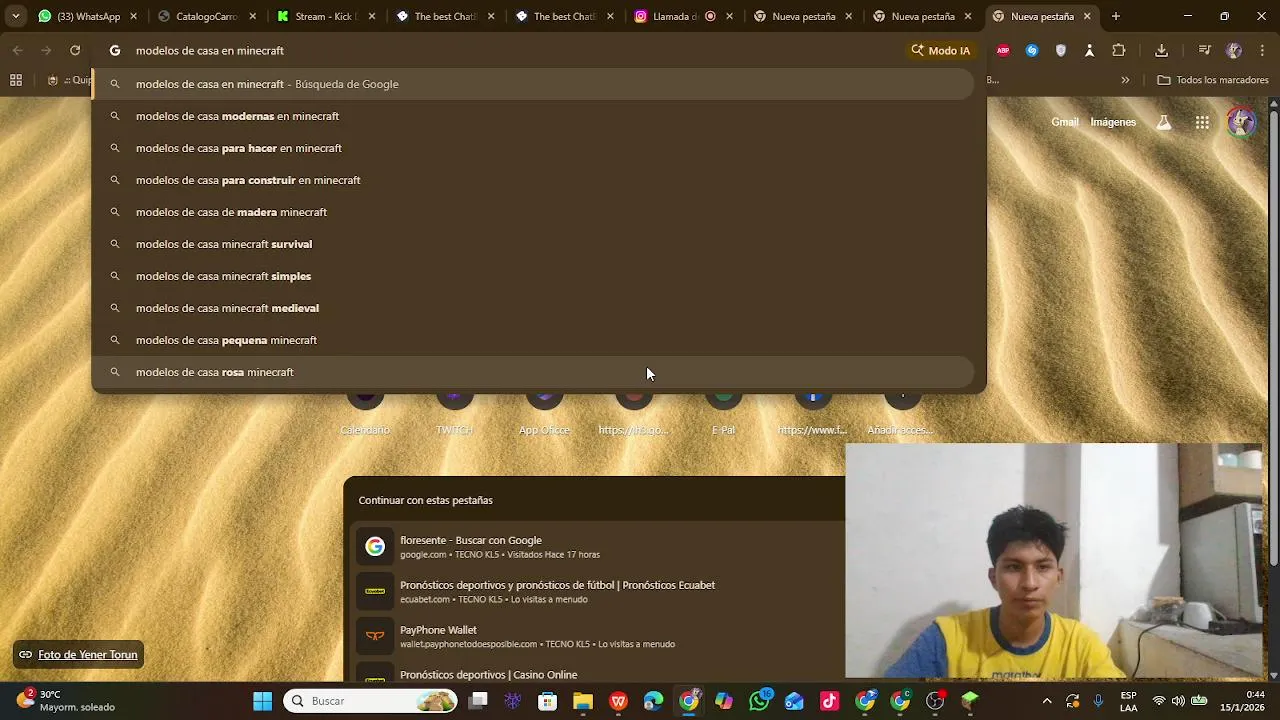Select suggestion 'modelos de casa para construir en minecraft'
The image size is (1280, 720).
532,180
